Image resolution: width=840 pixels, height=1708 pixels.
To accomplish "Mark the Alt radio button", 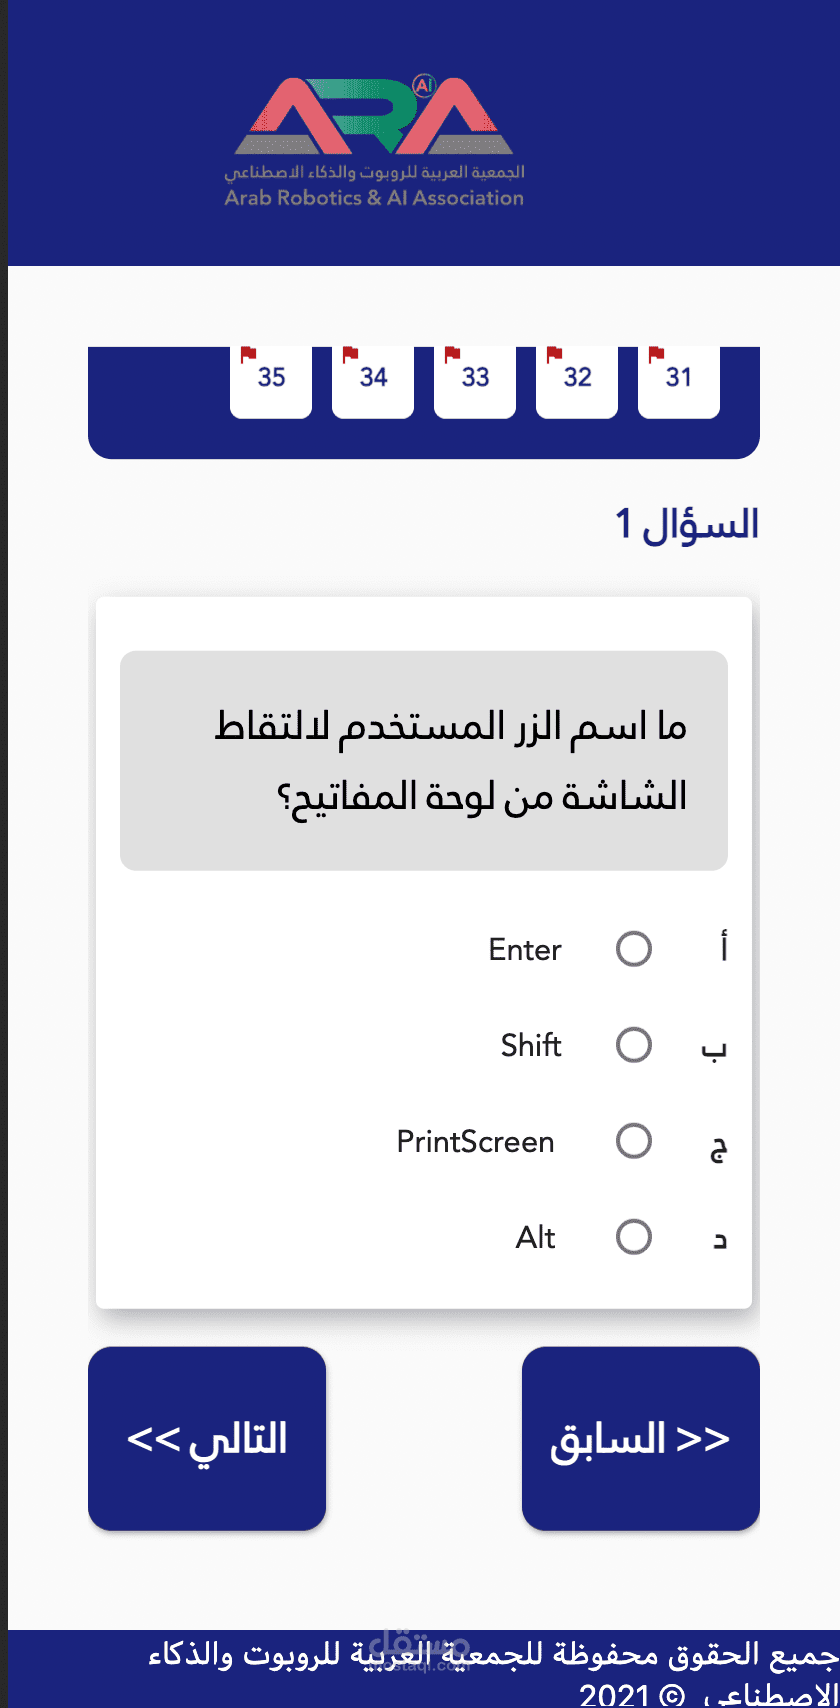I will pos(633,1237).
